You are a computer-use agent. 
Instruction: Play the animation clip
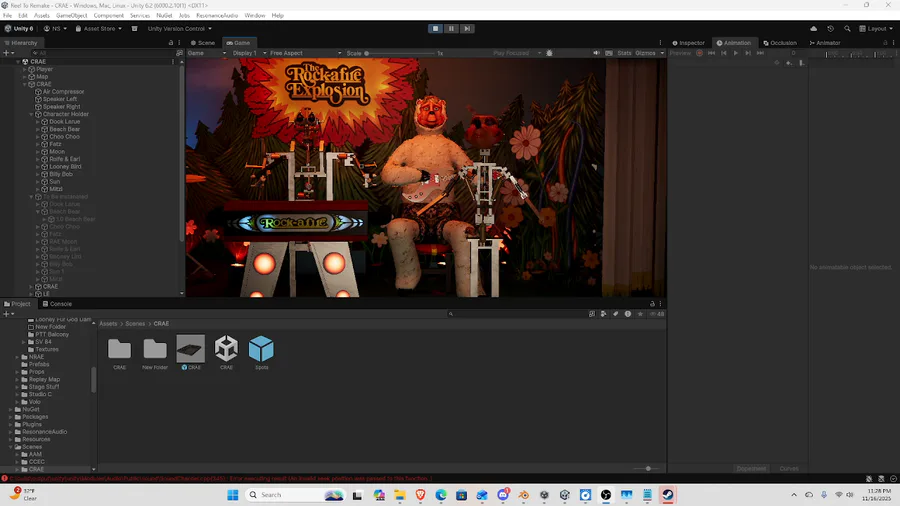pos(736,53)
